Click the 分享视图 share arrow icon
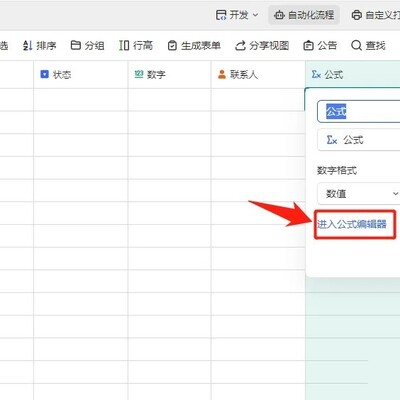This screenshot has height=400, width=400. click(240, 45)
